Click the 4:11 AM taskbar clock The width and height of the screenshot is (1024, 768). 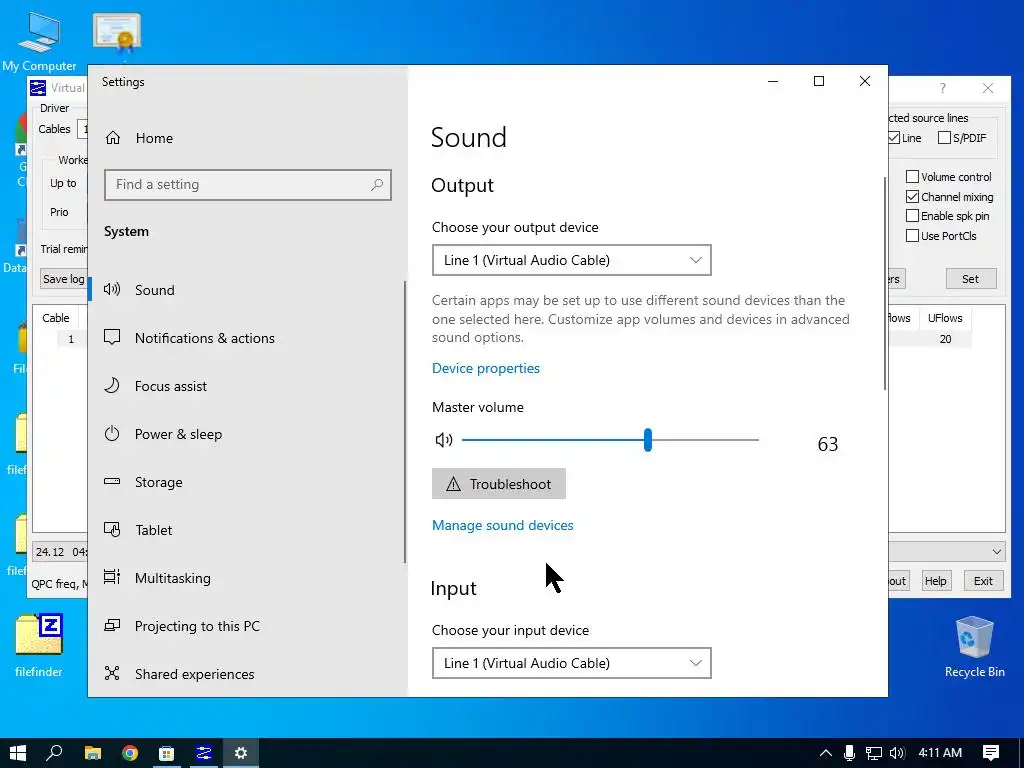click(x=940, y=753)
